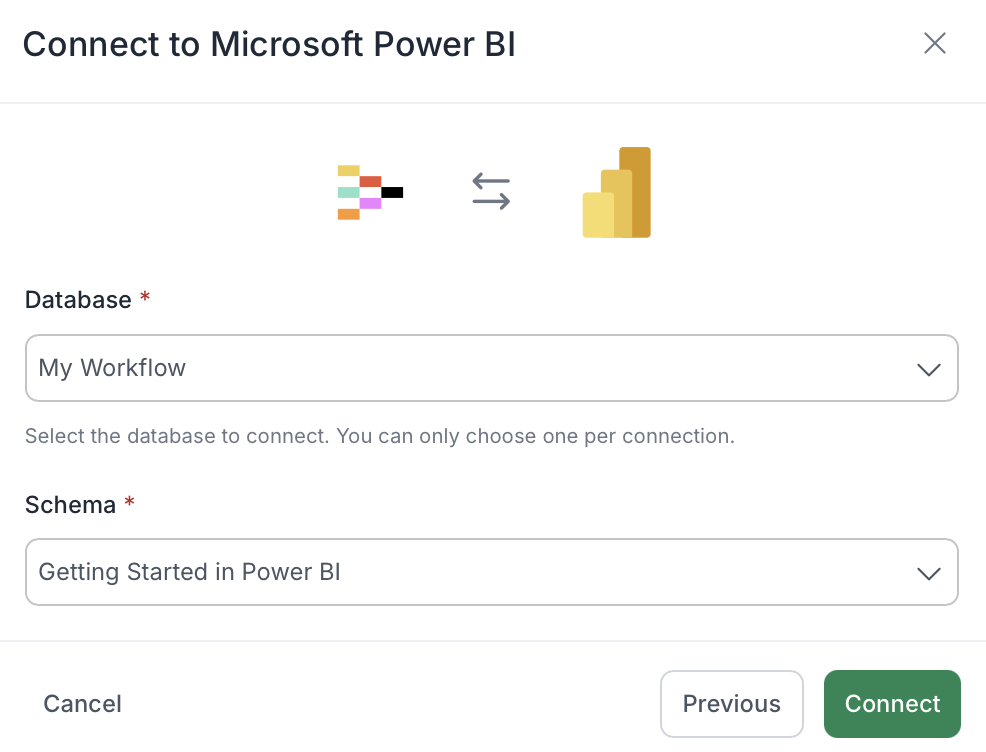The width and height of the screenshot is (986, 752).
Task: Click the dialog title Connect to Microsoft Power BI
Action: [x=269, y=45]
